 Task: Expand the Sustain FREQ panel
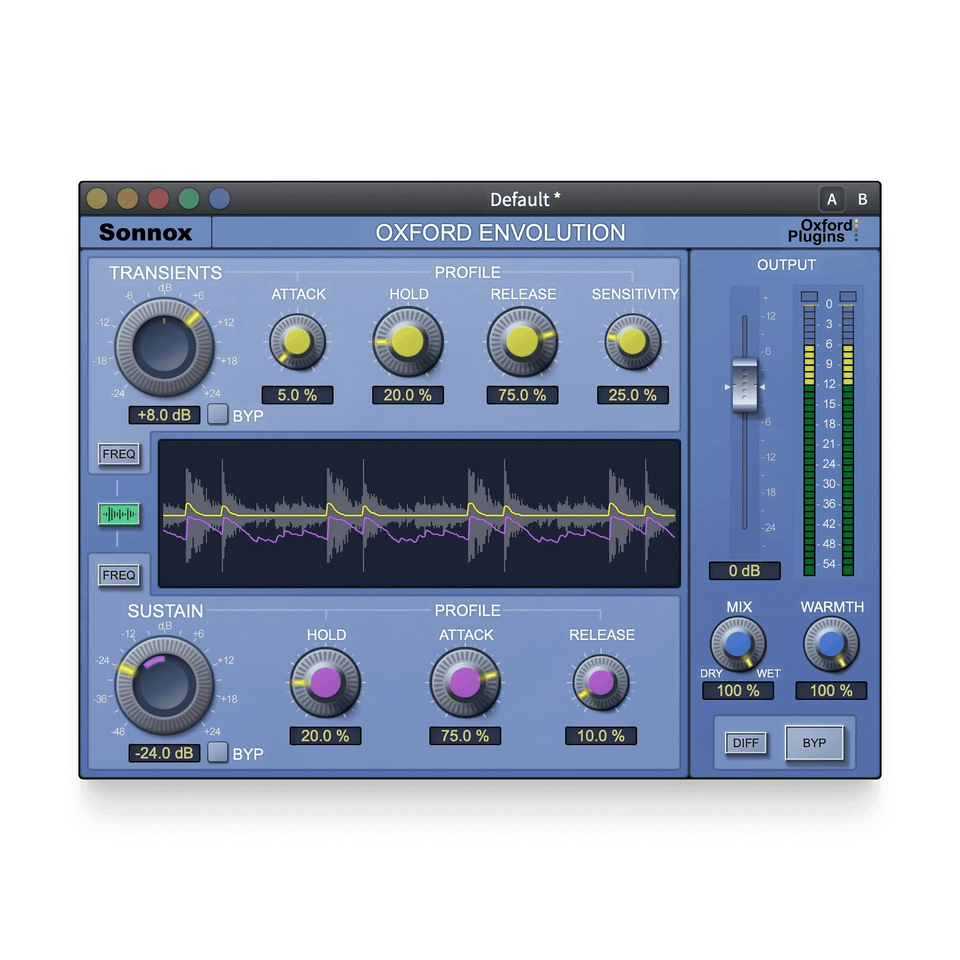click(119, 575)
